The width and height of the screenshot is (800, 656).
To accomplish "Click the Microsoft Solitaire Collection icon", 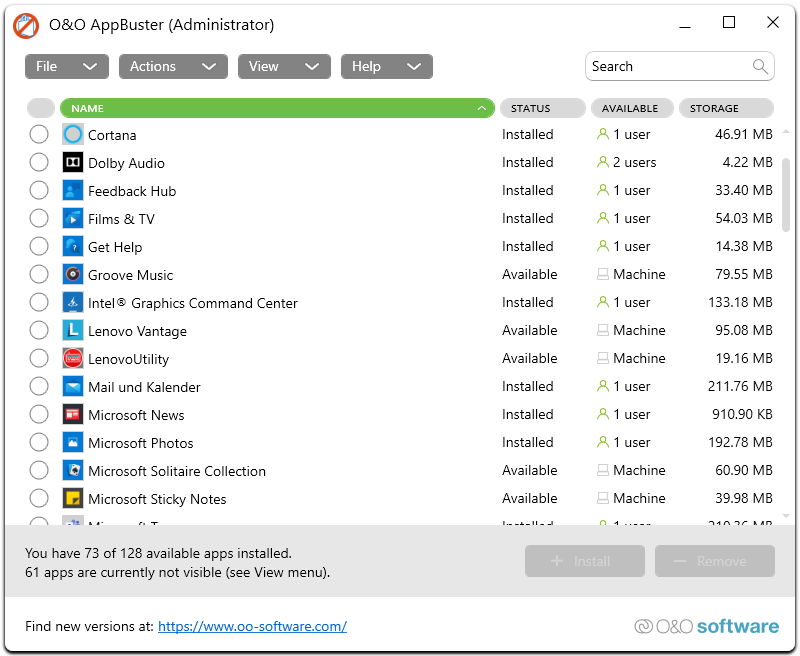I will coord(72,470).
